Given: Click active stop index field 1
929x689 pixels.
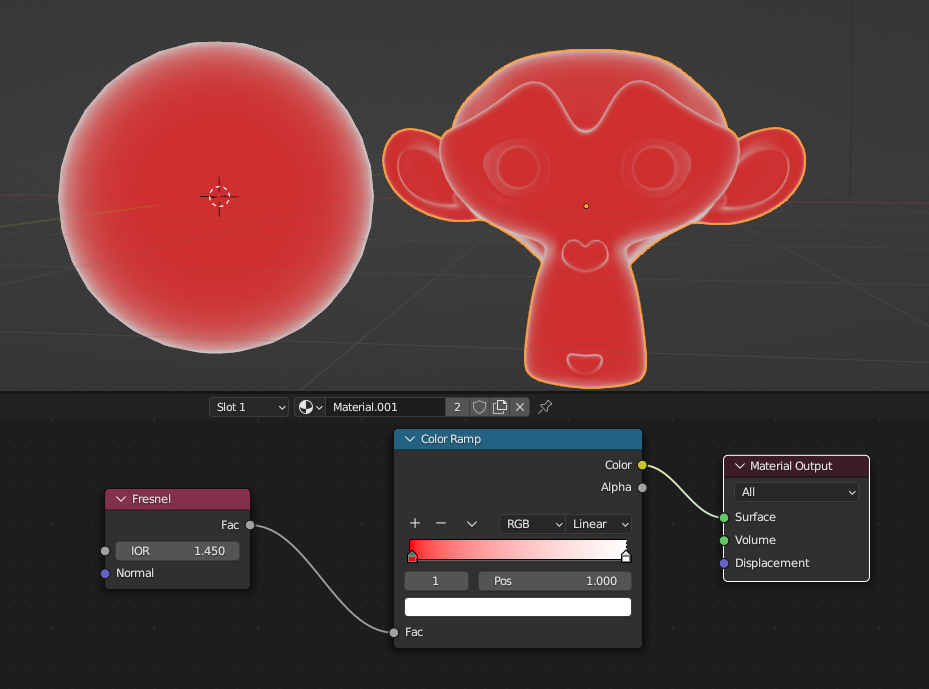Looking at the screenshot, I should [x=436, y=581].
